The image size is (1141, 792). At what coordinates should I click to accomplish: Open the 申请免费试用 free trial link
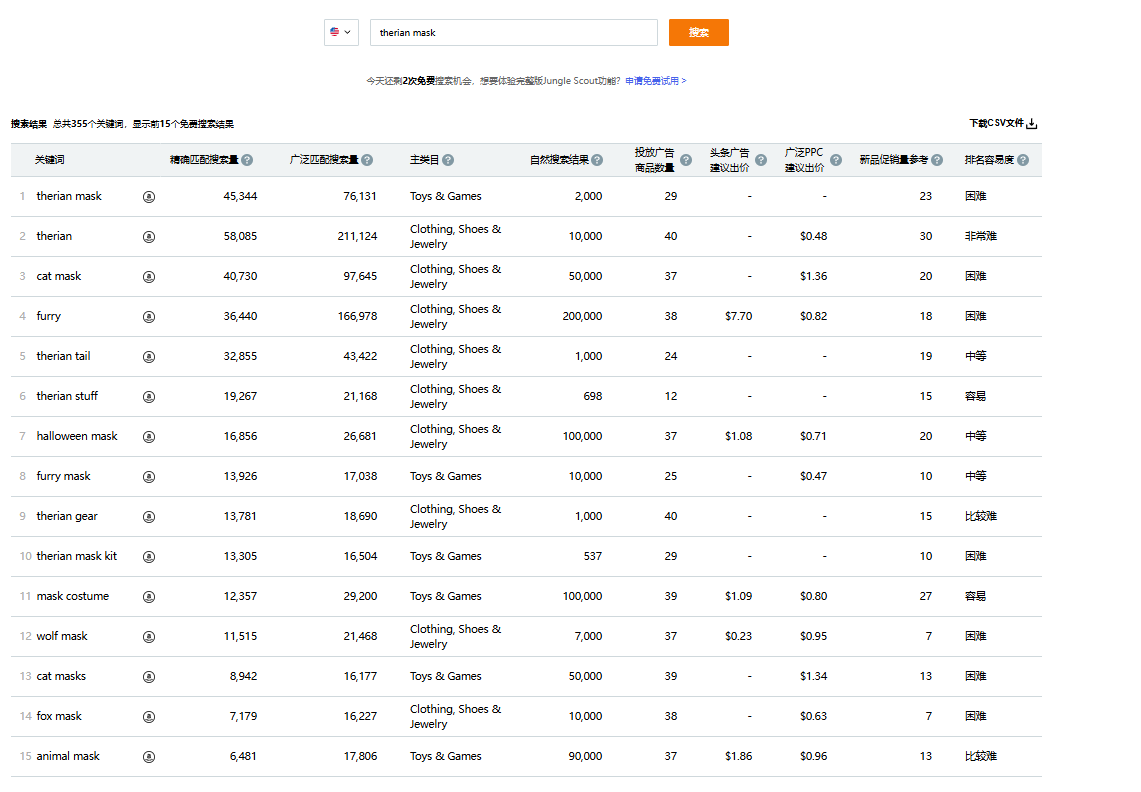point(656,81)
